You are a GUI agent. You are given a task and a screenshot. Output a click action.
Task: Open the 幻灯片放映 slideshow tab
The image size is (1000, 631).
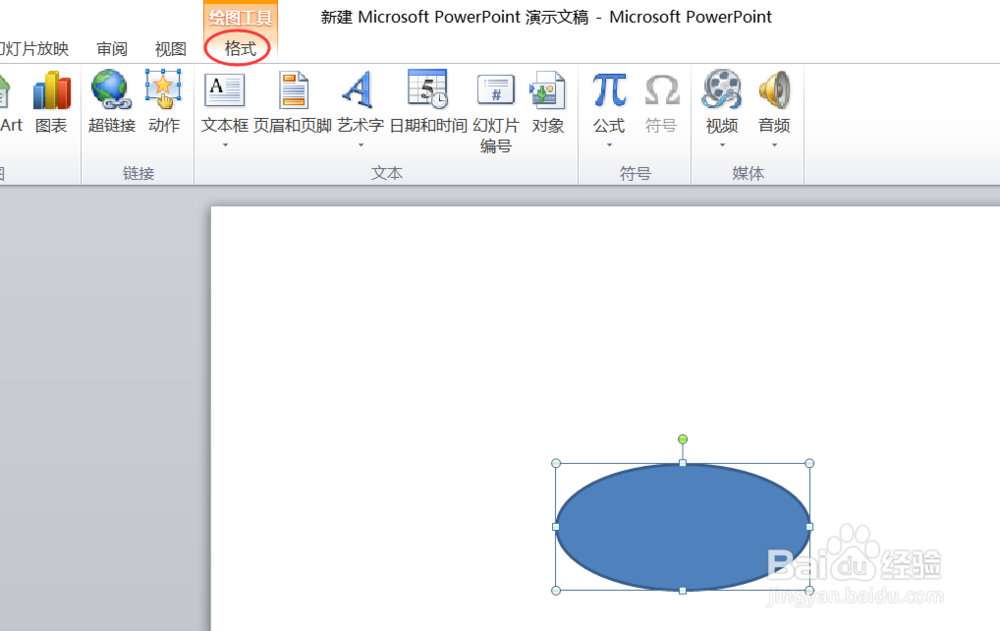click(34, 49)
